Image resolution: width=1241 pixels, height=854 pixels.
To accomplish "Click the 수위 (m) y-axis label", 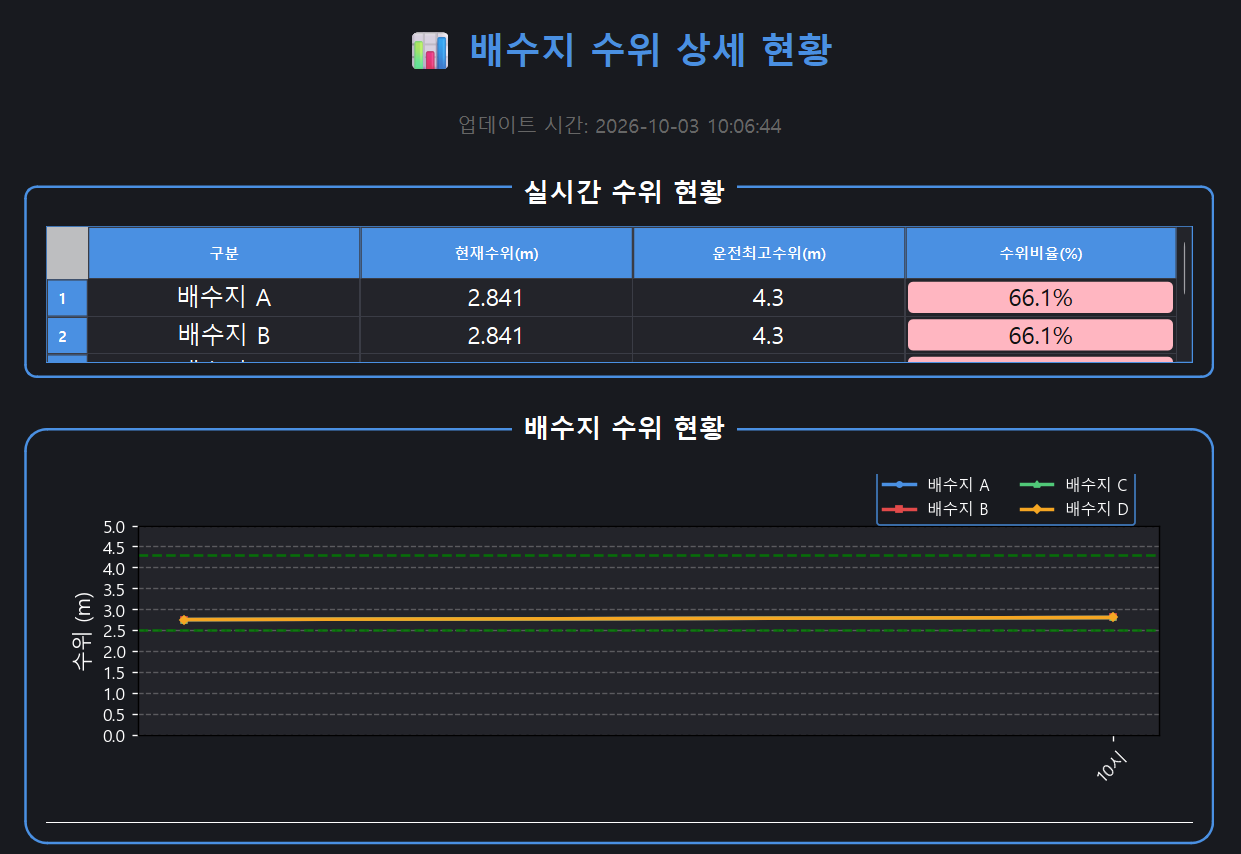I will 82,630.
